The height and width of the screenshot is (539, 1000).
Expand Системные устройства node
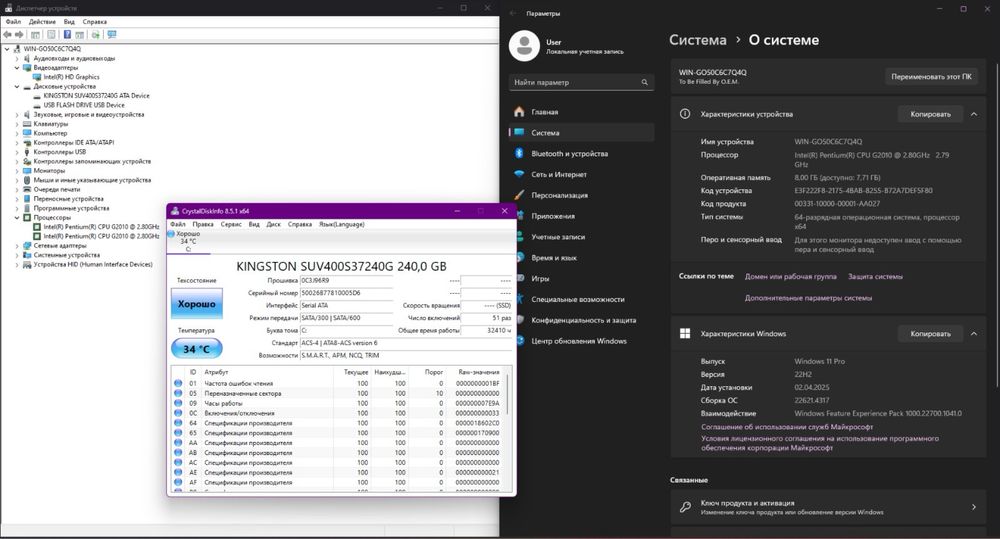tap(17, 255)
